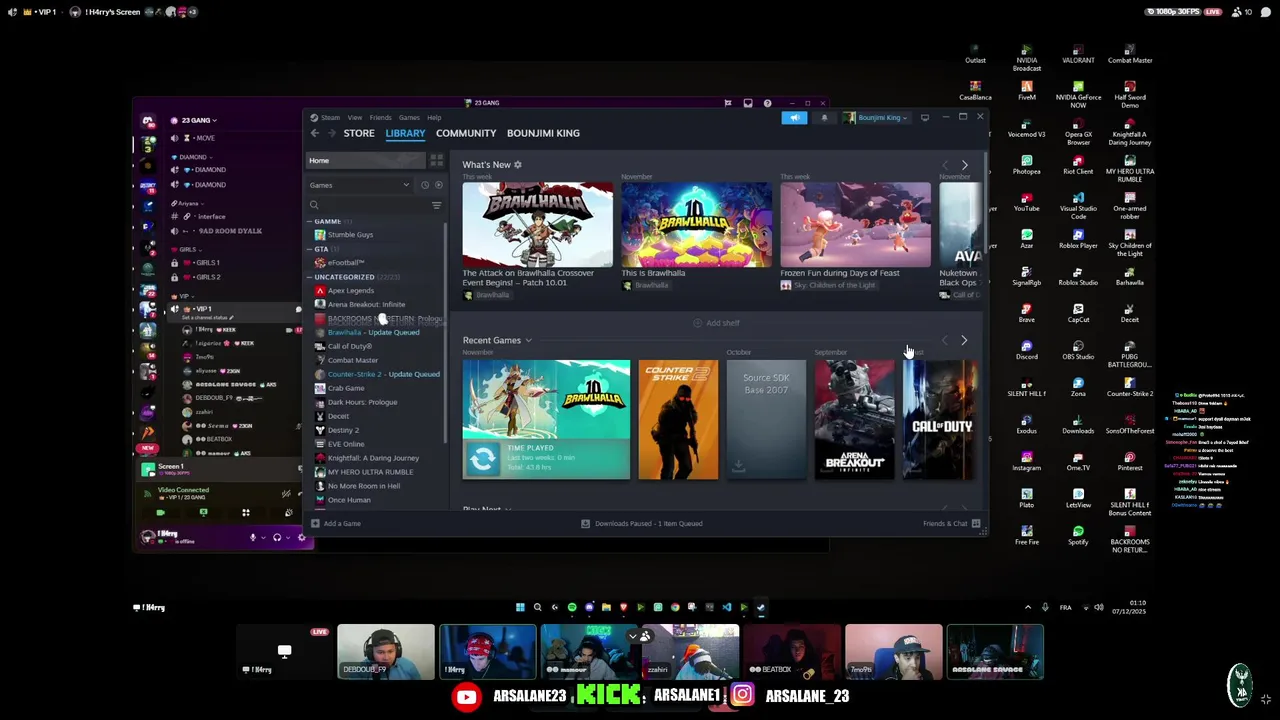
Task: Go back with Steam back arrow
Action: point(314,133)
